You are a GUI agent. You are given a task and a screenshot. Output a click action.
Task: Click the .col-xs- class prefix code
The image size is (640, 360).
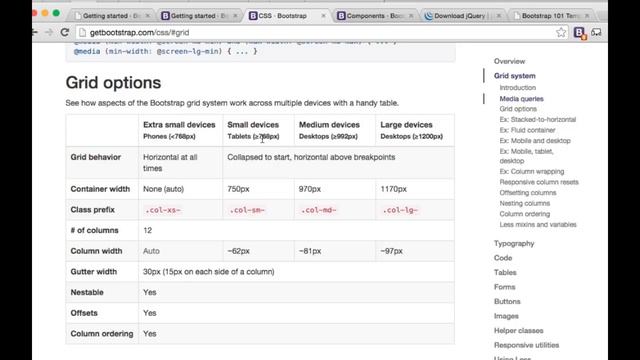[163, 210]
